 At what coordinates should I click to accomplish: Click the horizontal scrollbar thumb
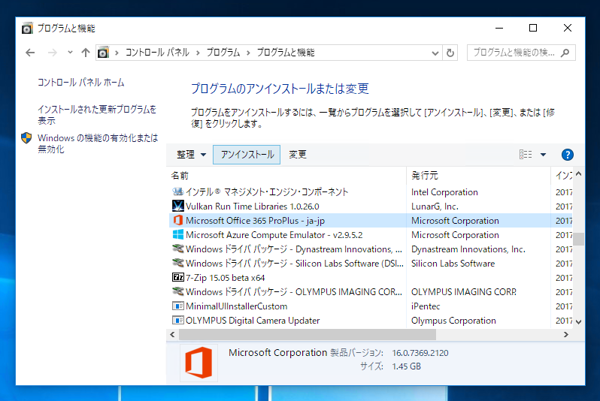click(x=307, y=335)
